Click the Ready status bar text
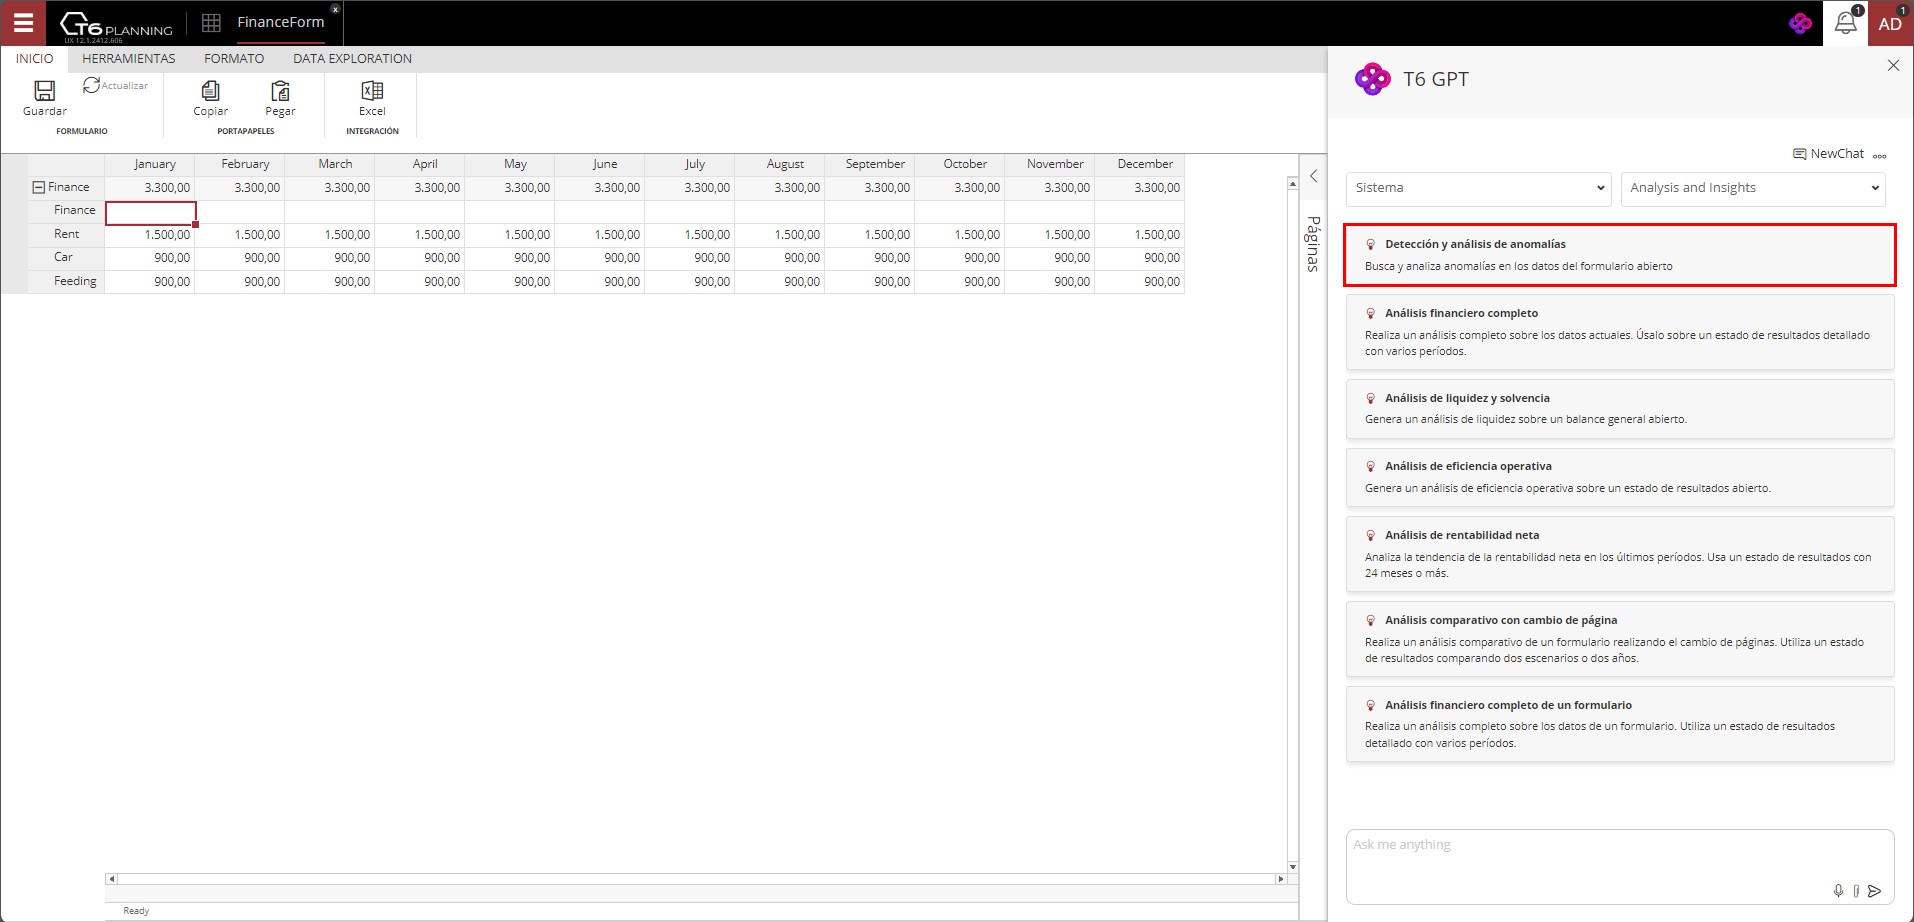 136,911
